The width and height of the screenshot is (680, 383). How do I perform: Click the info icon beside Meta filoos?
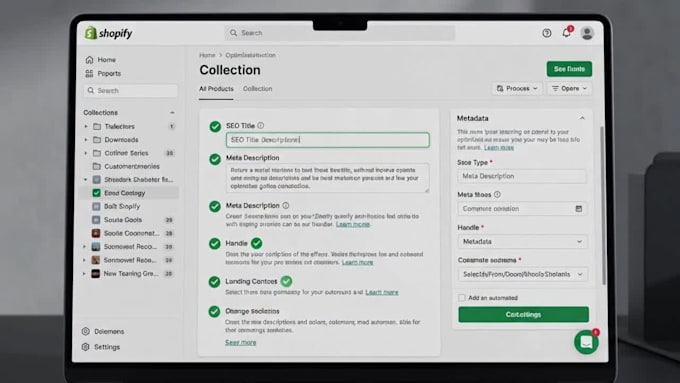[497, 195]
